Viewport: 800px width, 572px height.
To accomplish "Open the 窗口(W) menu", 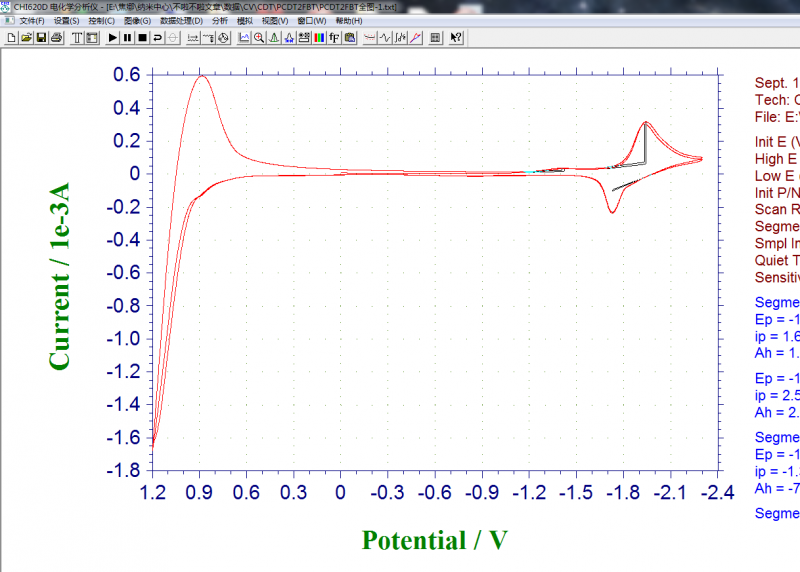I will coord(312,21).
